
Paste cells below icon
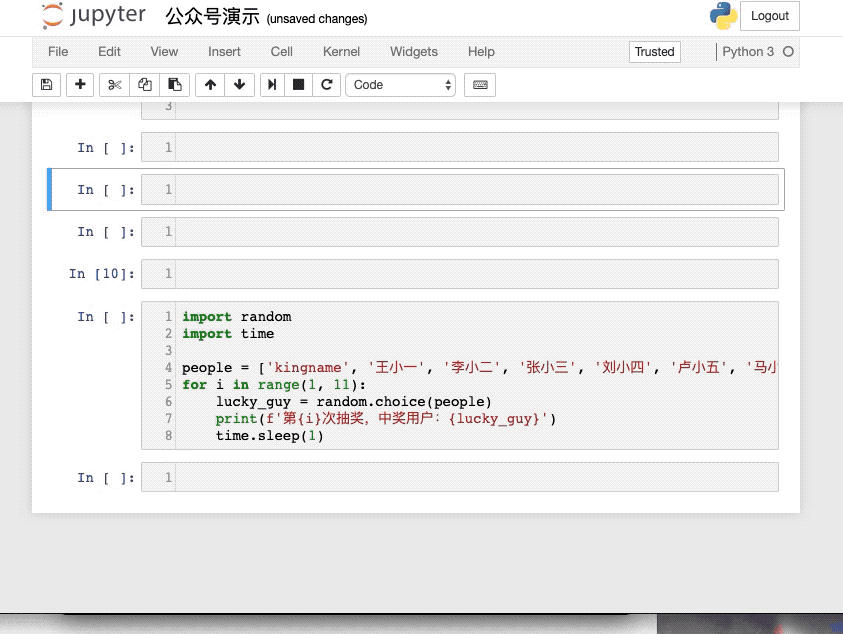pyautogui.click(x=175, y=85)
